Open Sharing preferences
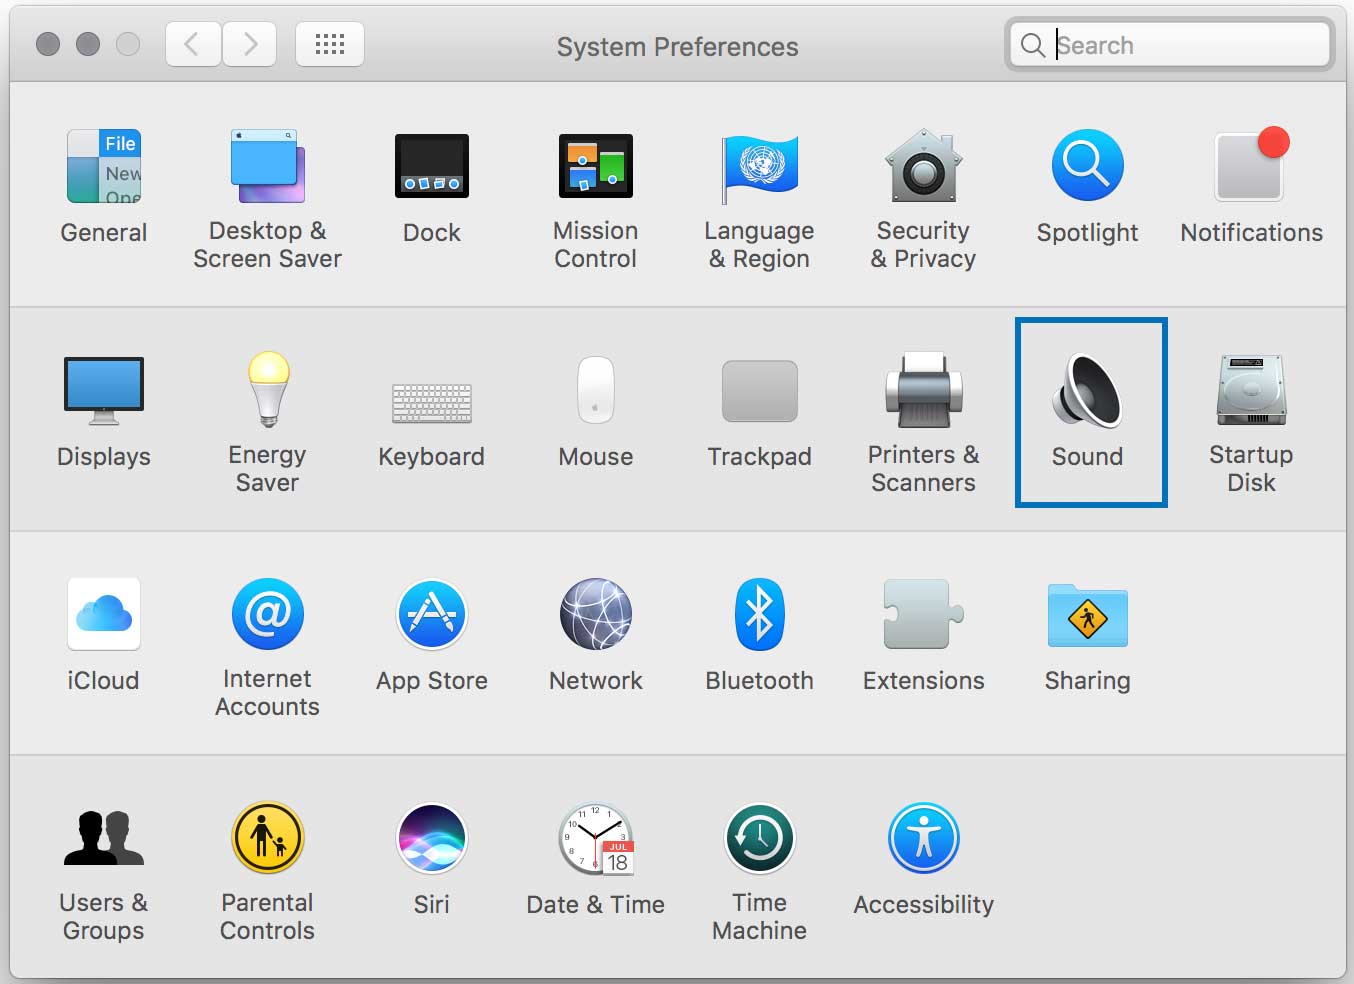This screenshot has height=984, width=1354. (x=1087, y=636)
